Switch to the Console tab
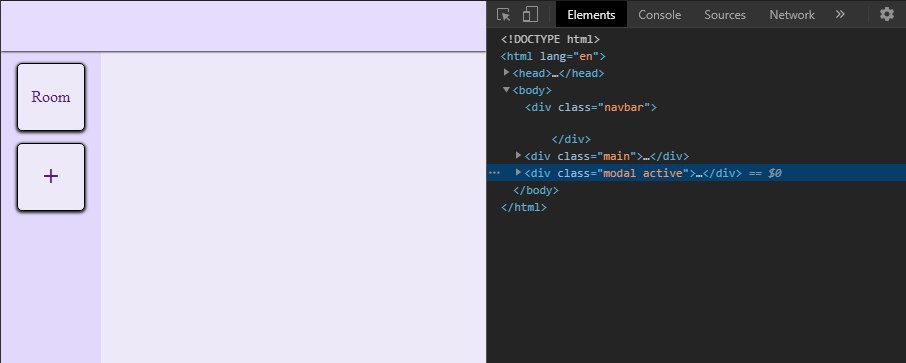906x363 pixels. pos(659,15)
